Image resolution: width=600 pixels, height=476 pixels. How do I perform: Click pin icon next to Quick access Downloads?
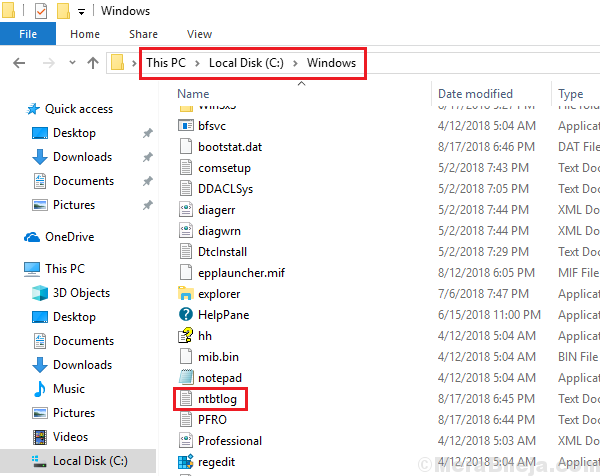click(x=148, y=157)
